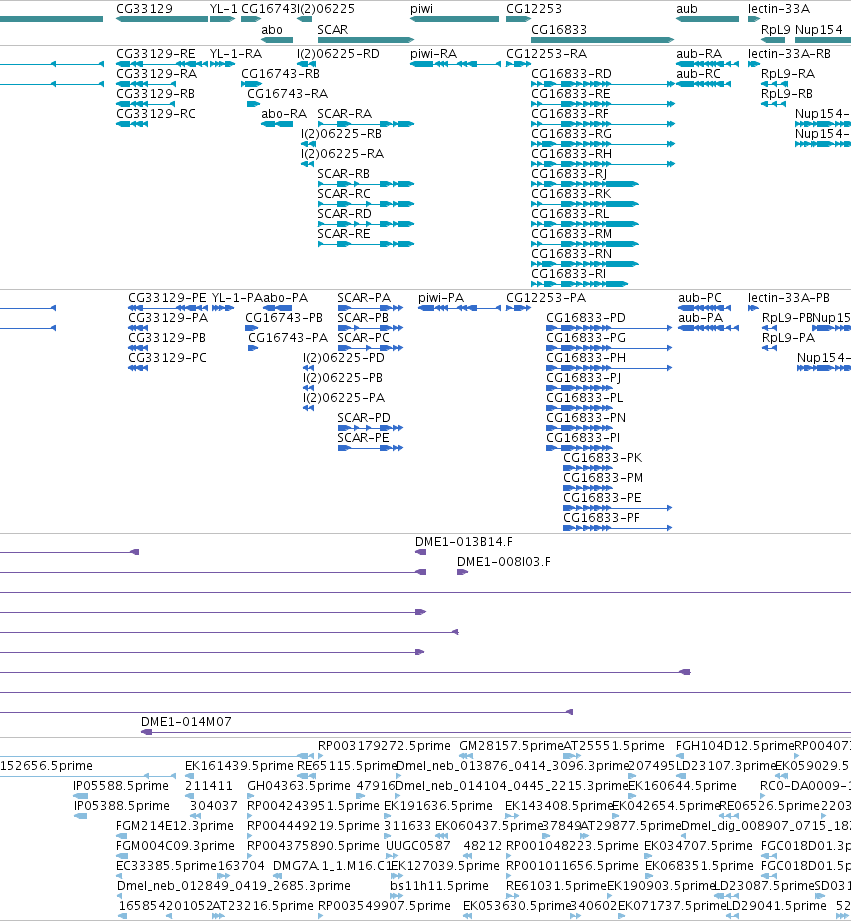Click protein SCAR-PE label

(363, 438)
